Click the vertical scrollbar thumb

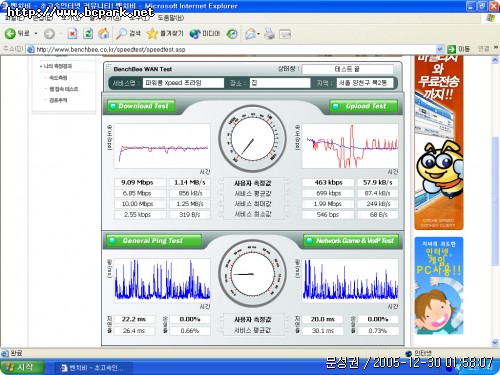[x=495, y=200]
